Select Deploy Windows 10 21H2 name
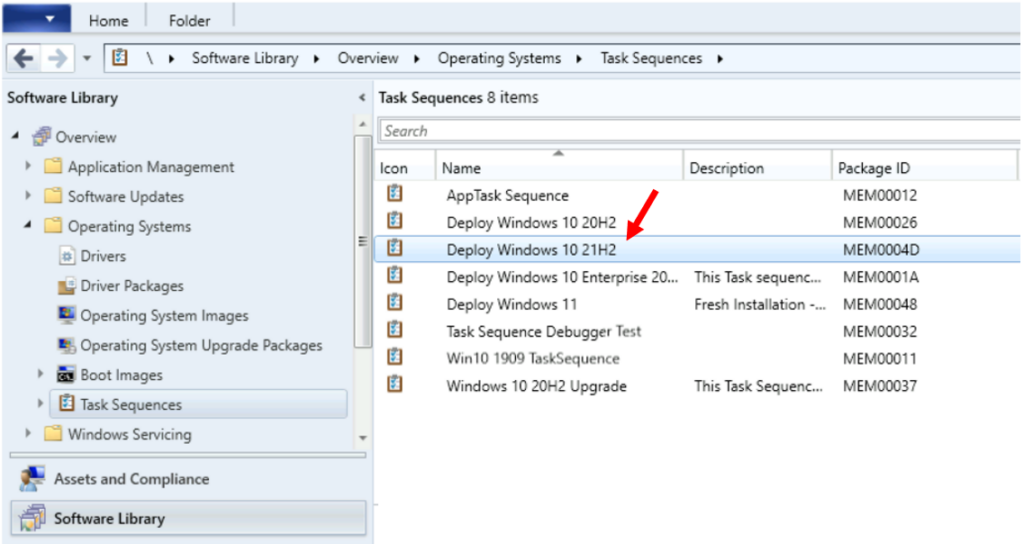Viewport: 1024px width, 544px height. (531, 249)
